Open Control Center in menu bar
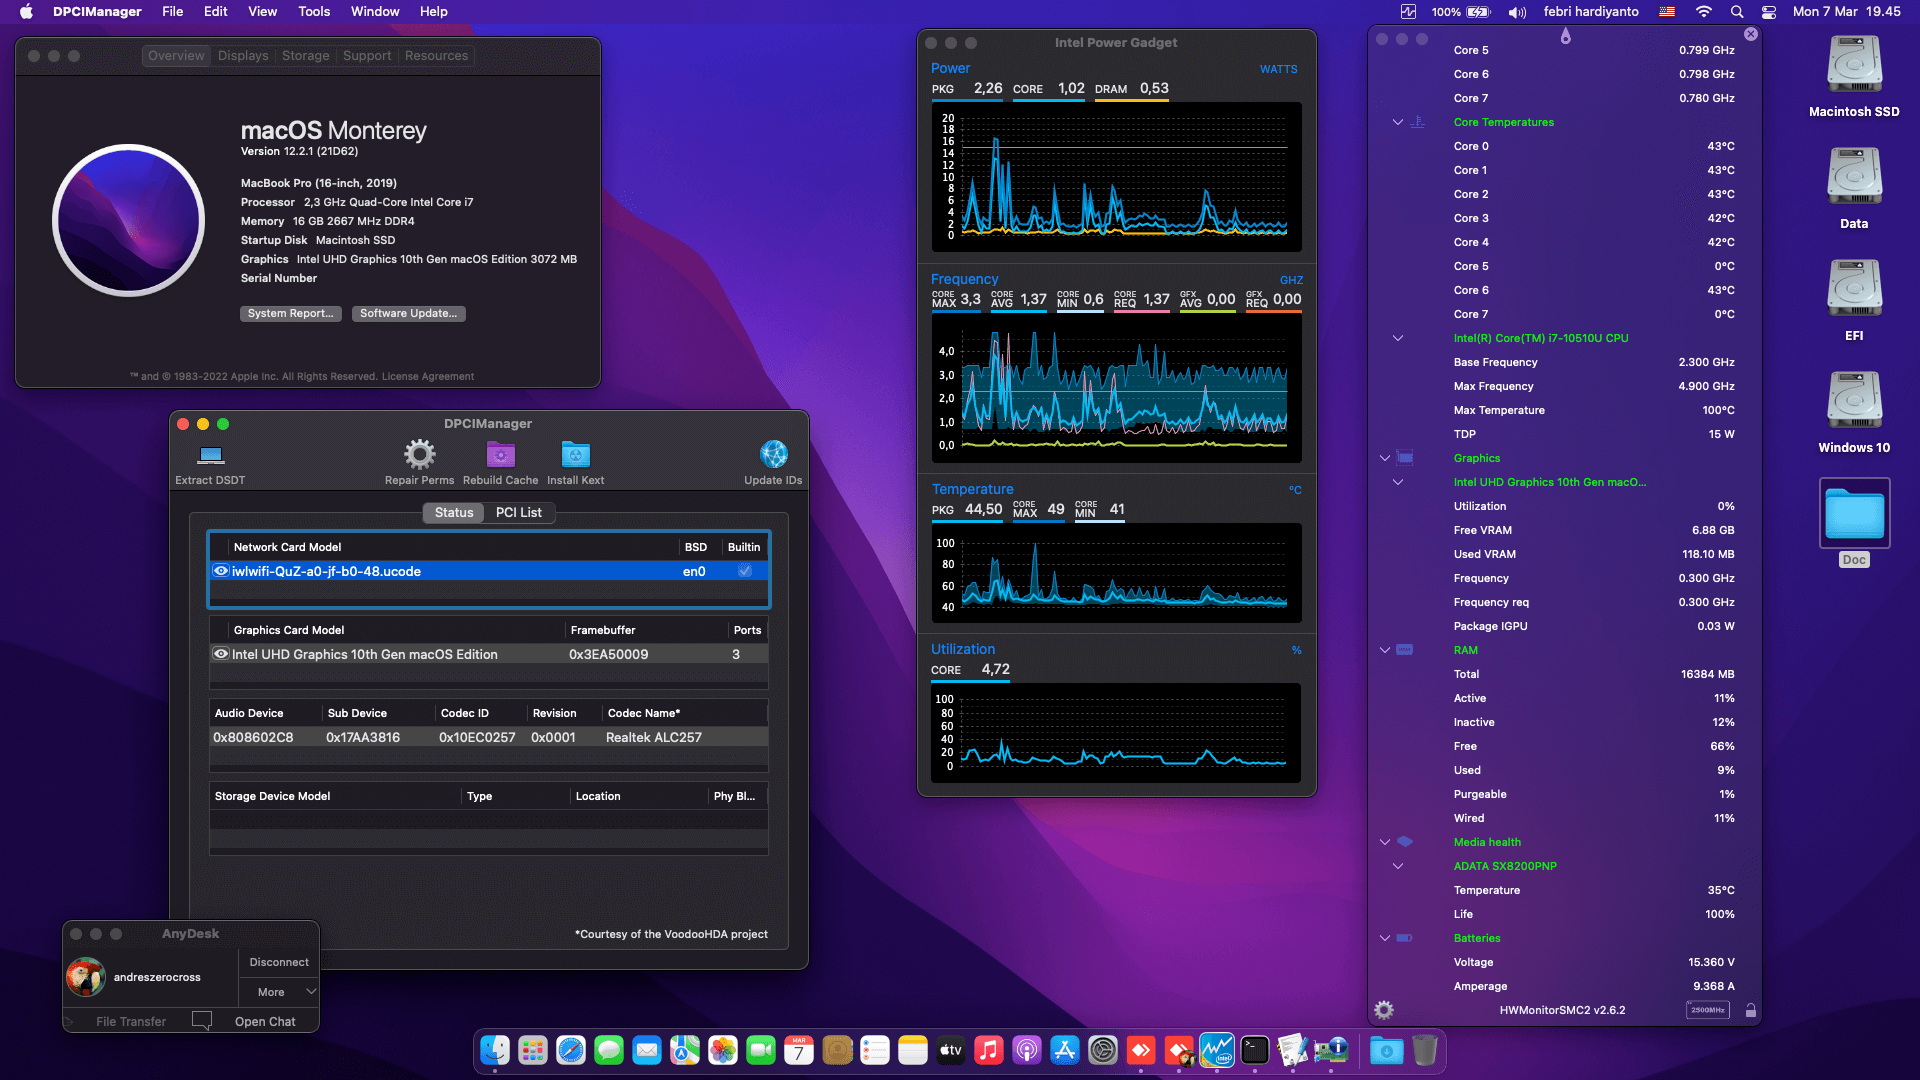Image resolution: width=1920 pixels, height=1080 pixels. pyautogui.click(x=1769, y=12)
